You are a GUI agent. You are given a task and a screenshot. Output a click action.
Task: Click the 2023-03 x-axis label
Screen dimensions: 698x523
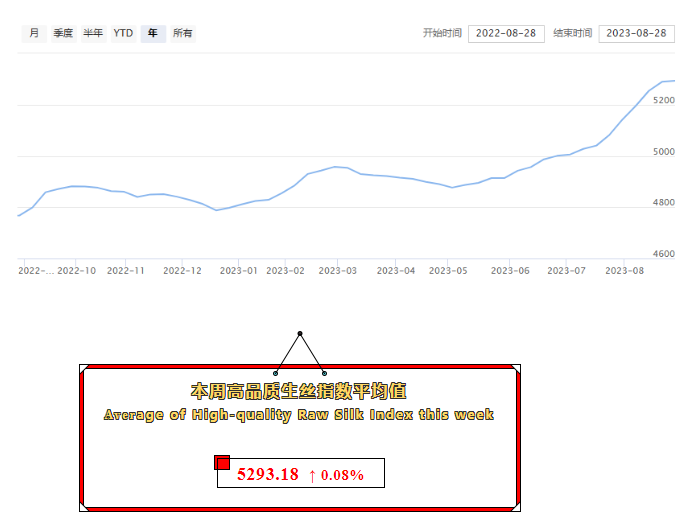pos(338,270)
